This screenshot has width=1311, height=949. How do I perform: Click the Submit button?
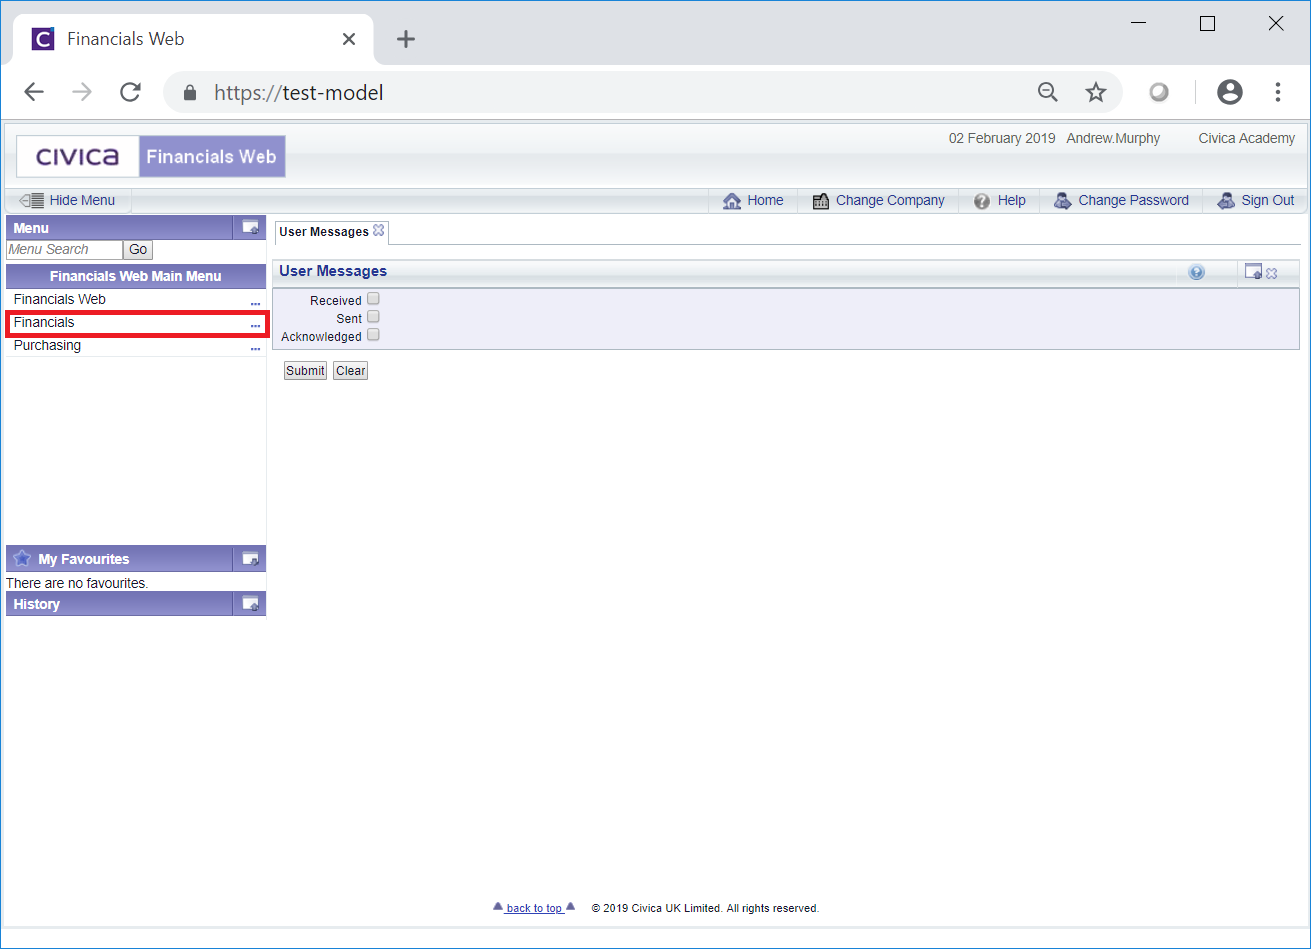tap(305, 371)
